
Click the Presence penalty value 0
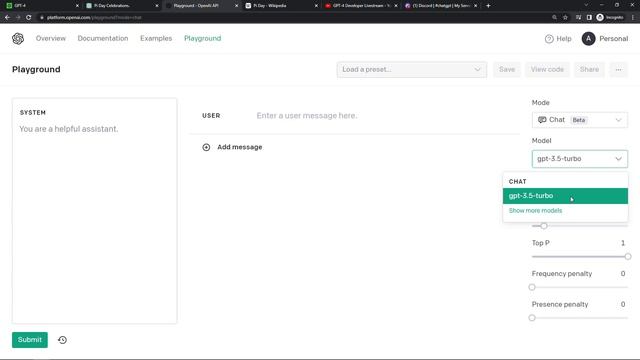623,304
